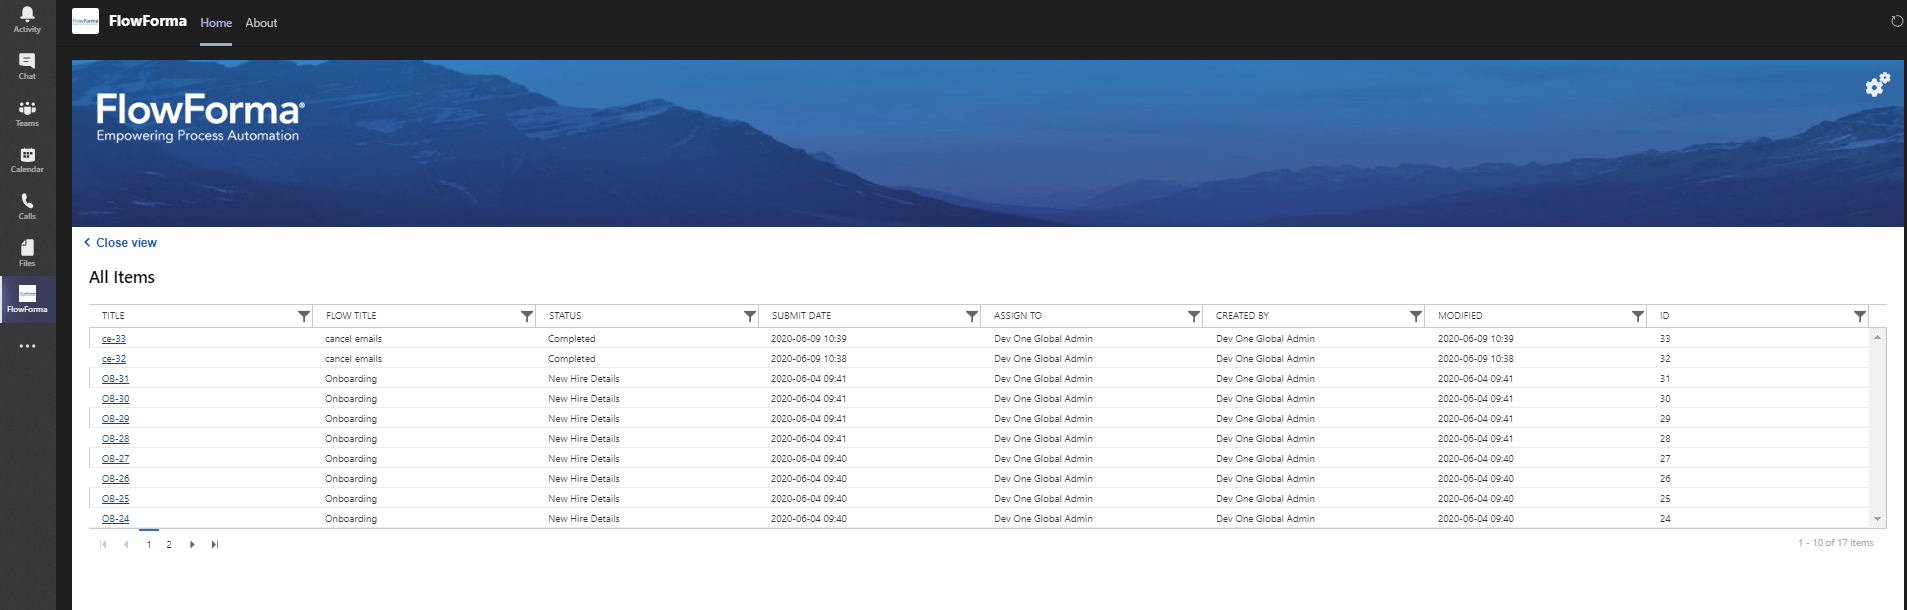Sort by the MODIFIED column header
Image resolution: width=1907 pixels, height=610 pixels.
[x=1460, y=316]
